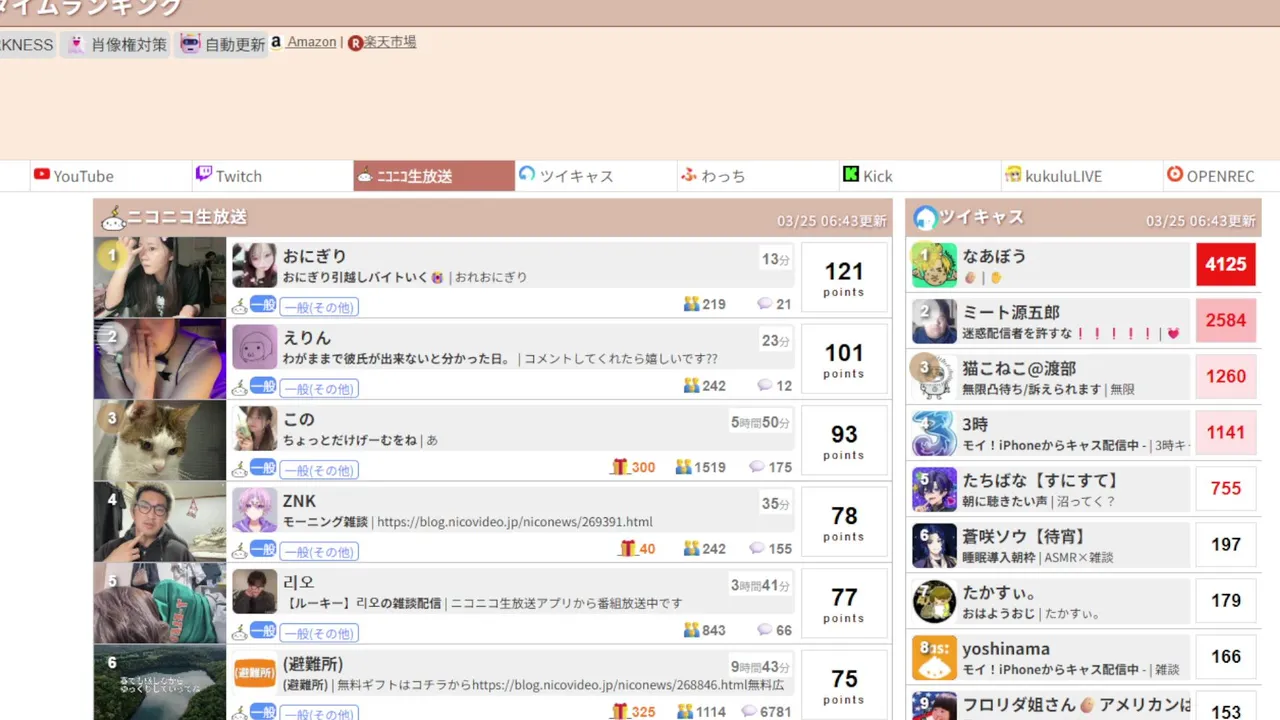Image resolution: width=1280 pixels, height=720 pixels.
Task: Open リオの雑談配信 stream title
Action: click(365, 603)
